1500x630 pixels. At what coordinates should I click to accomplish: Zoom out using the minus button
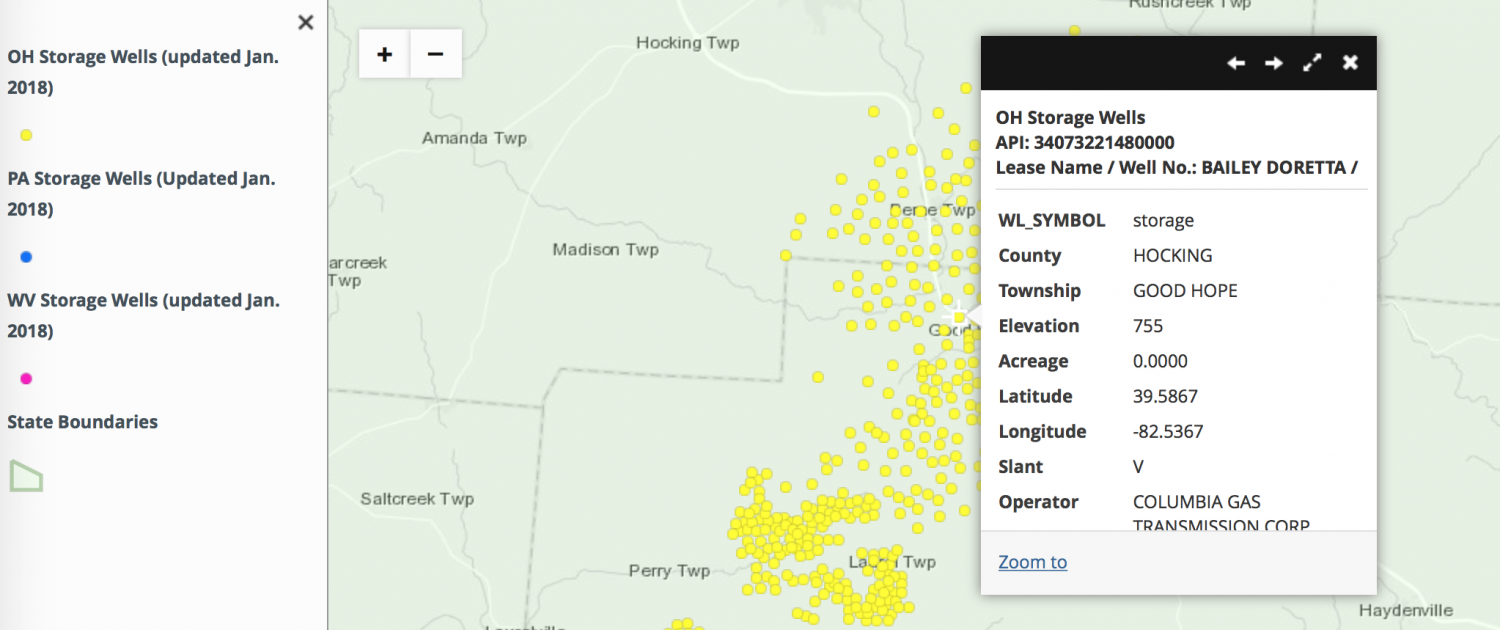[435, 55]
